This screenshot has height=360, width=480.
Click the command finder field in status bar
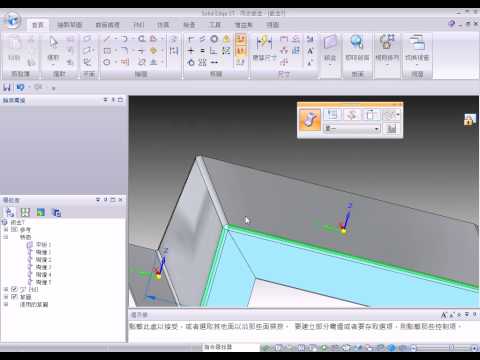point(231,347)
